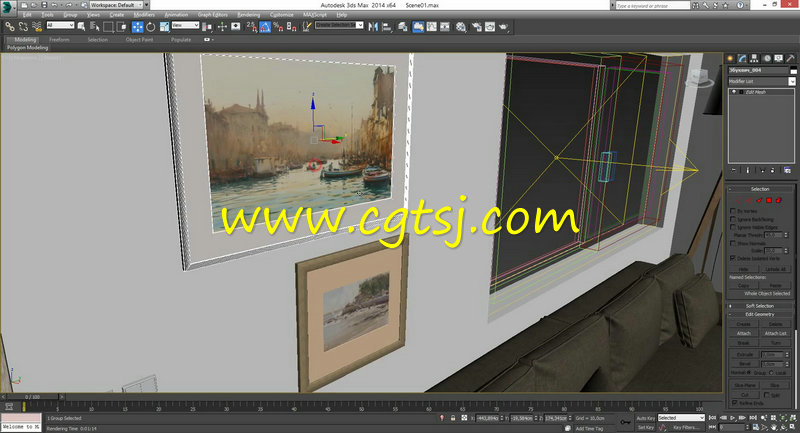Click the Attach button in Edit Geometry

(x=743, y=333)
